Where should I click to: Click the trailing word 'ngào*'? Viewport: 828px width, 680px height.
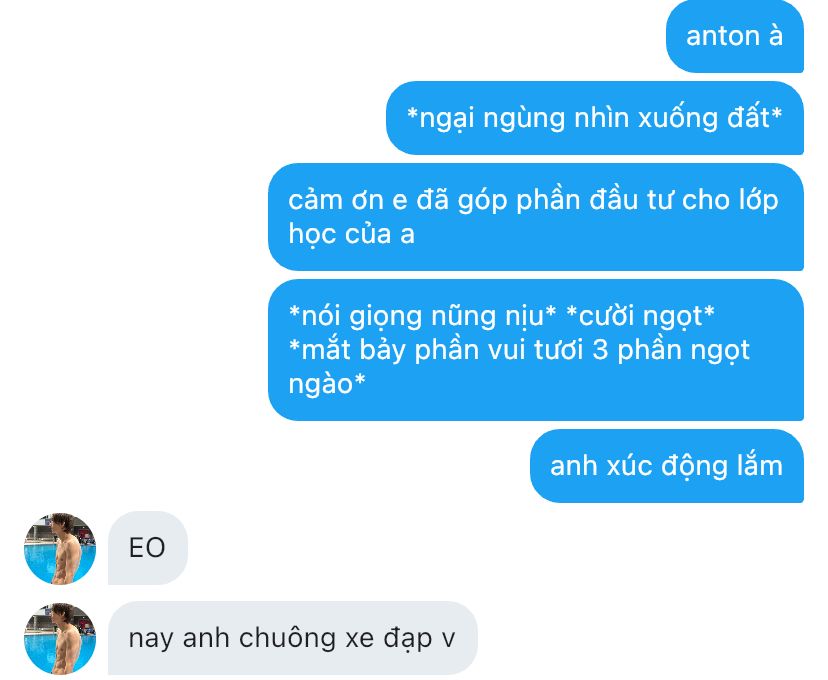pyautogui.click(x=327, y=384)
